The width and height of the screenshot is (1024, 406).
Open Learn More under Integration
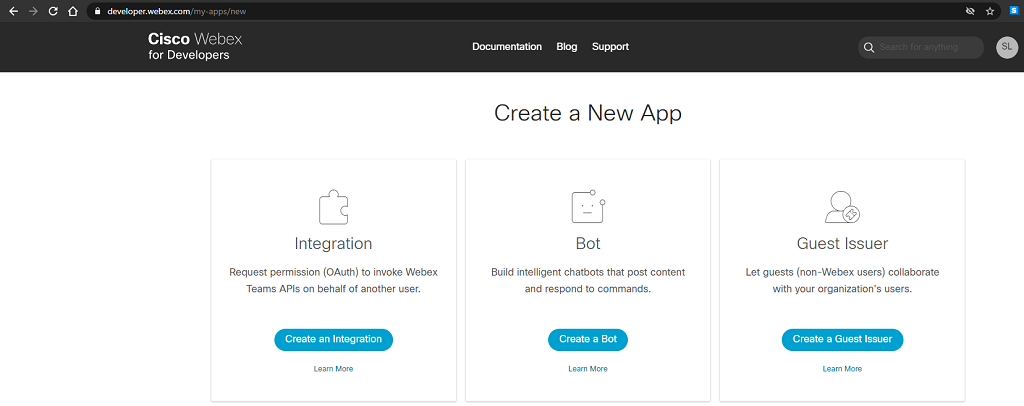point(333,369)
